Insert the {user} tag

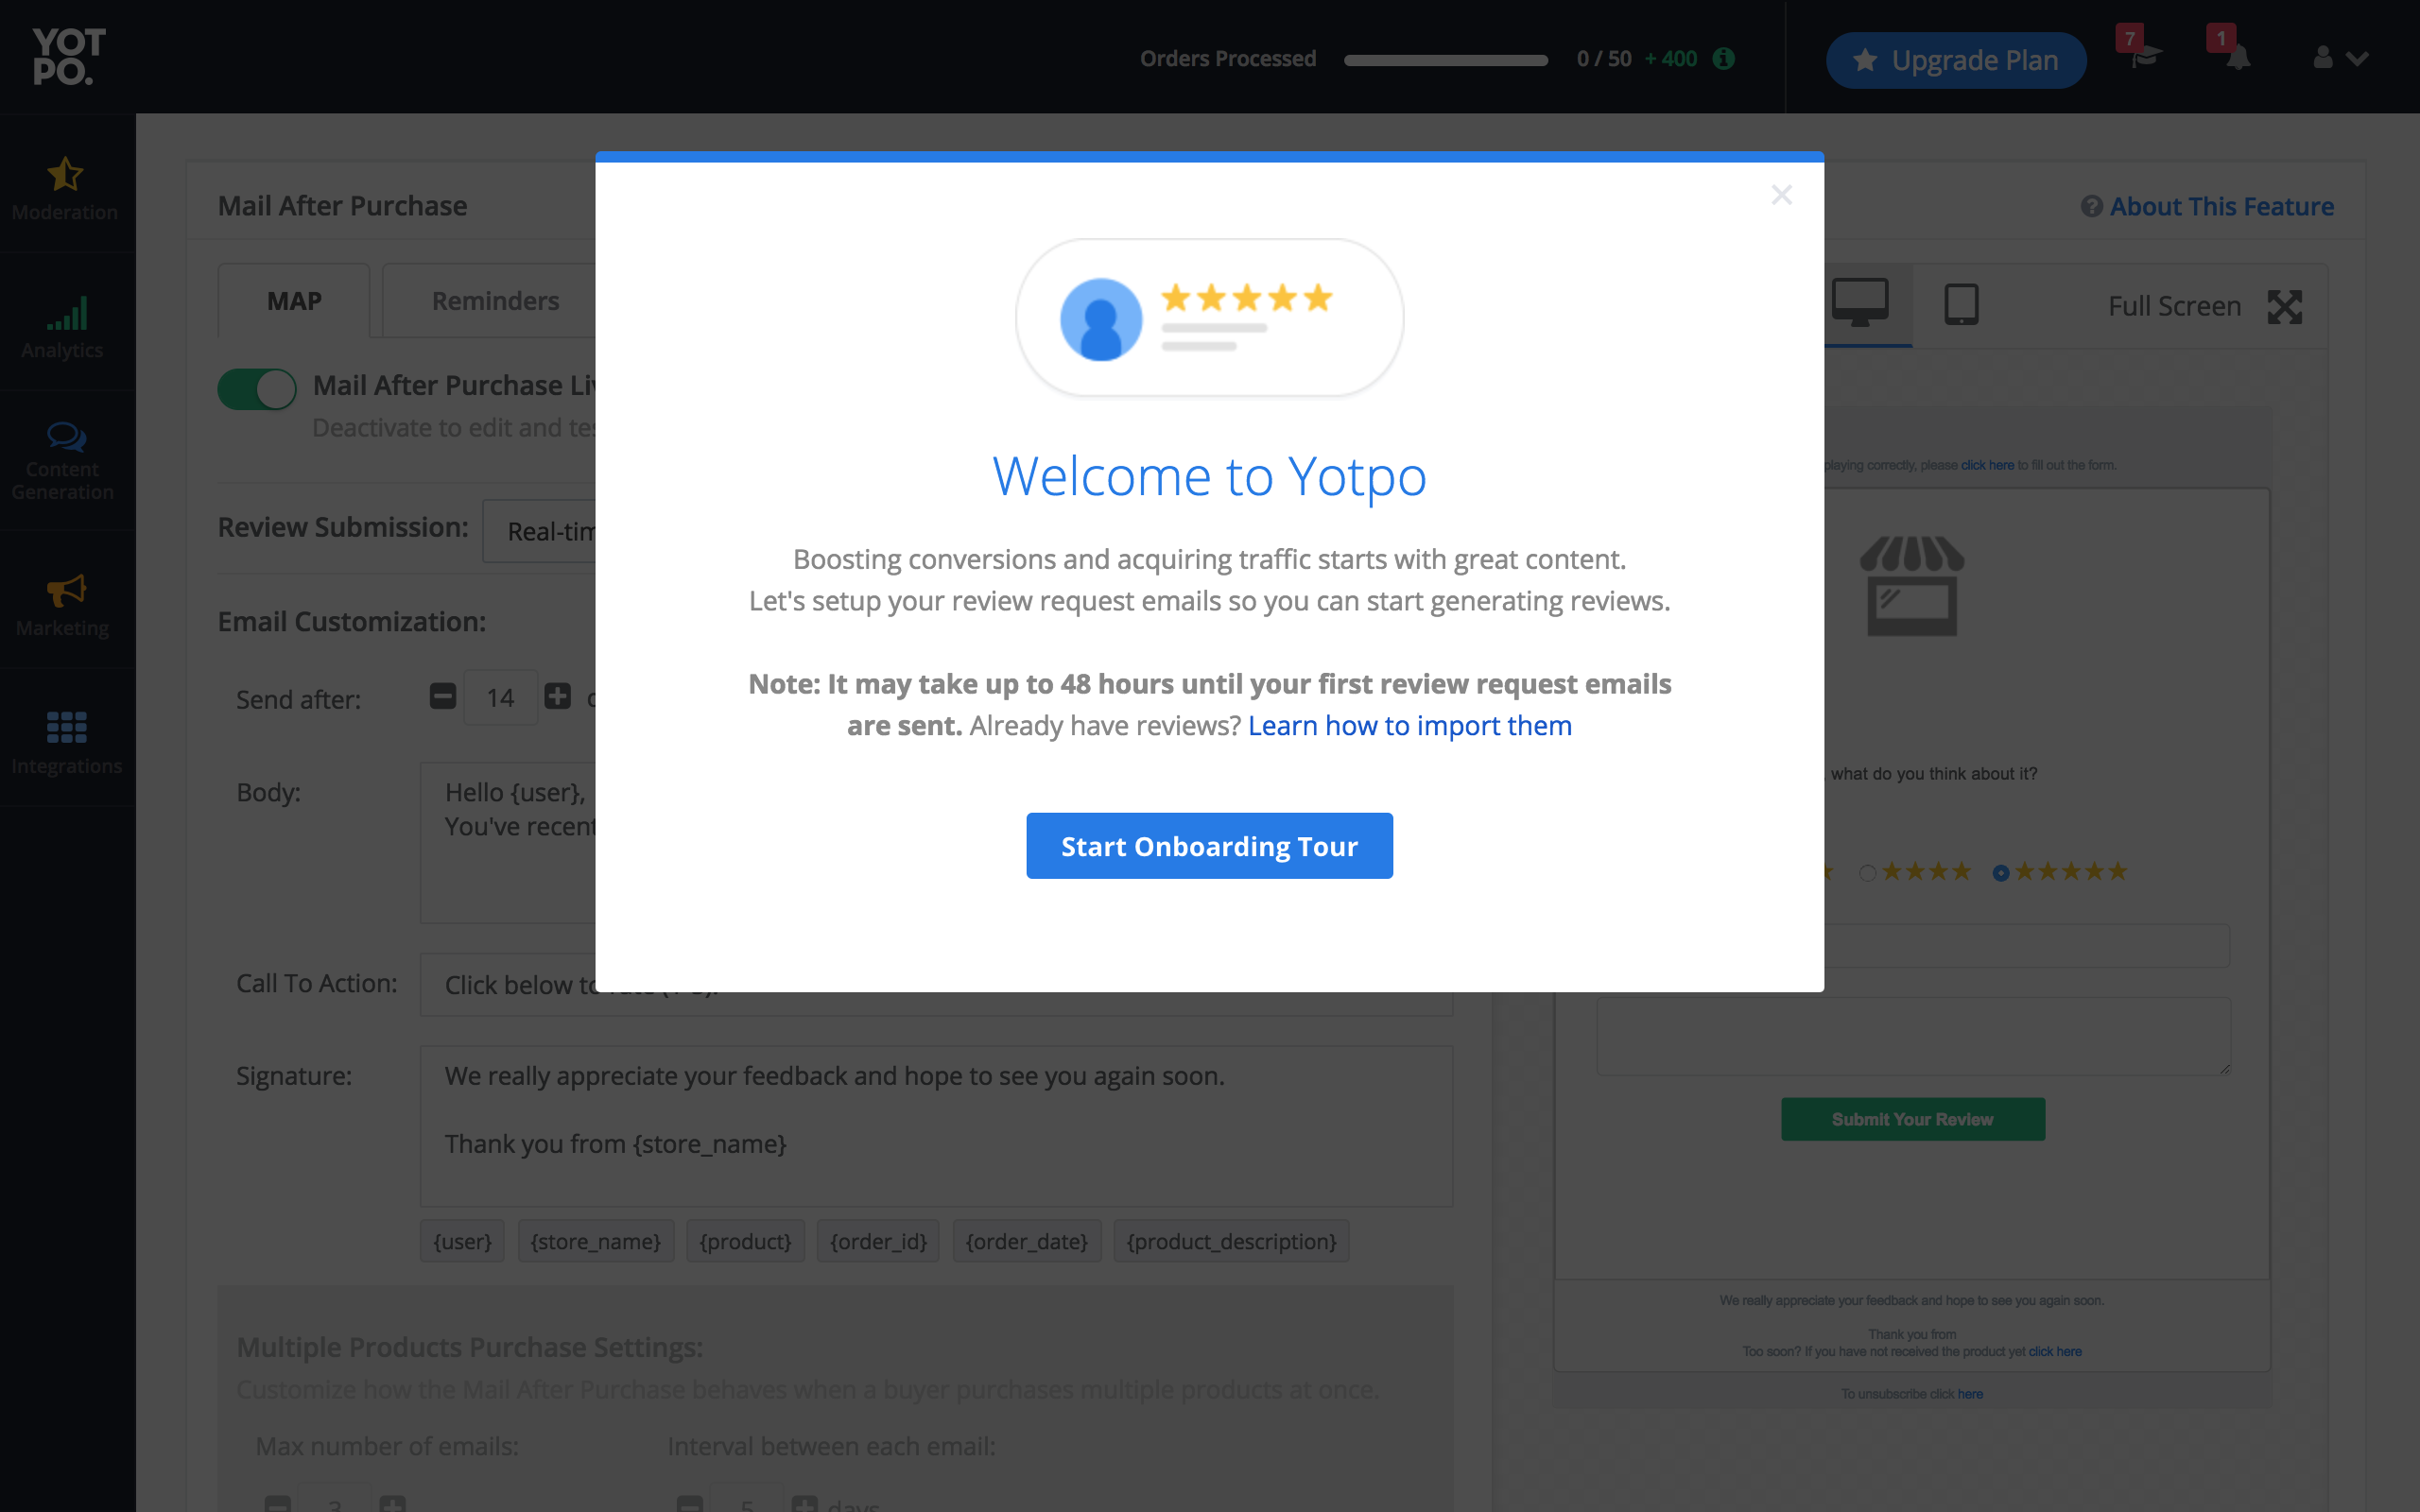coord(462,1241)
